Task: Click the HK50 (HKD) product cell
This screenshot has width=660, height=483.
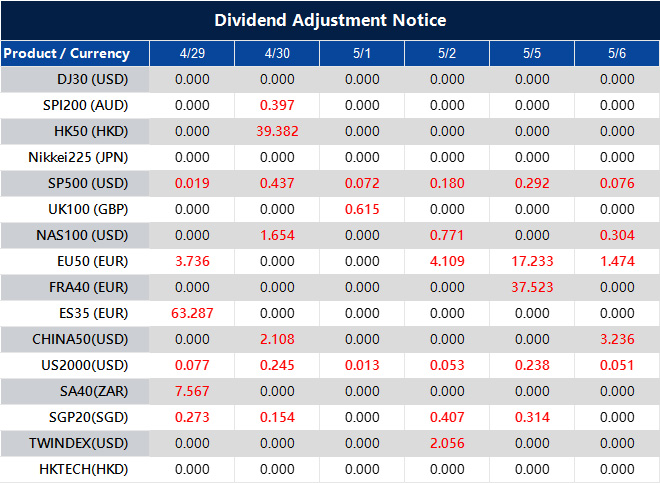Action: [x=92, y=131]
